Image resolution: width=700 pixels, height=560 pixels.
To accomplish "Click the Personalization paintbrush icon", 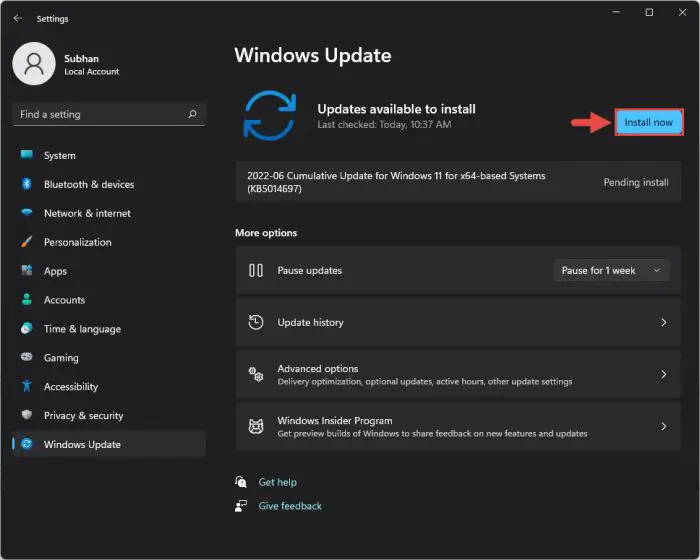I will (26, 242).
